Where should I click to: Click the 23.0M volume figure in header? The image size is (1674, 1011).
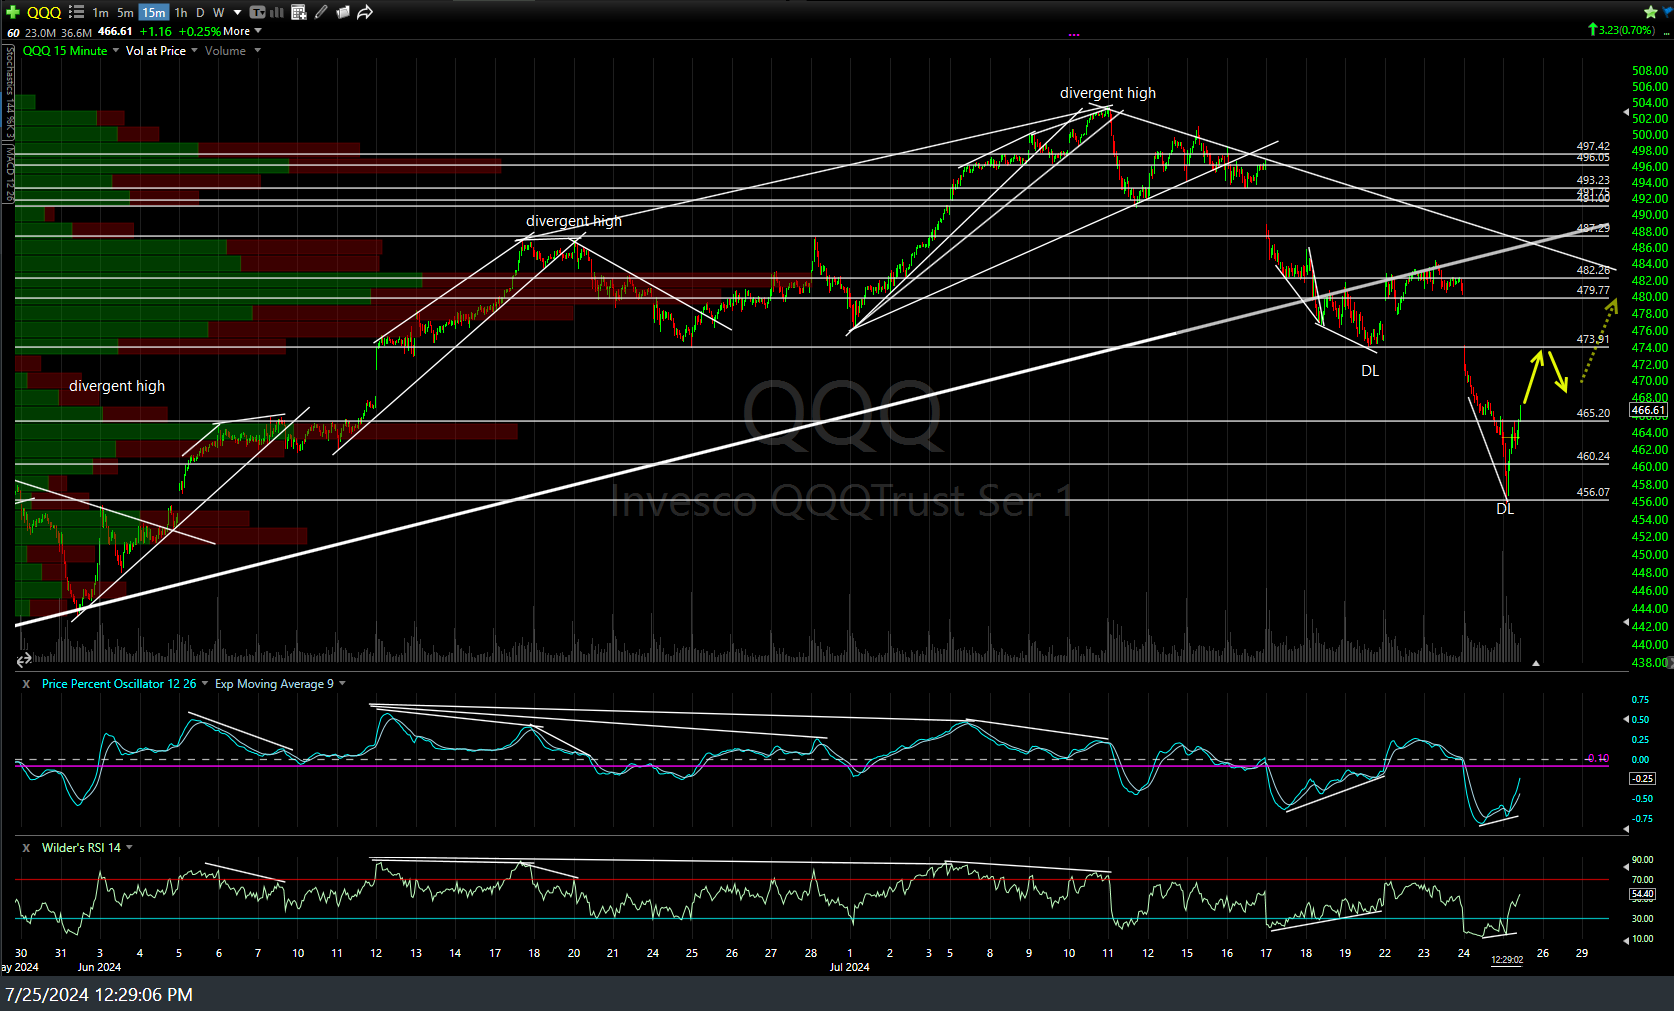click(x=41, y=33)
